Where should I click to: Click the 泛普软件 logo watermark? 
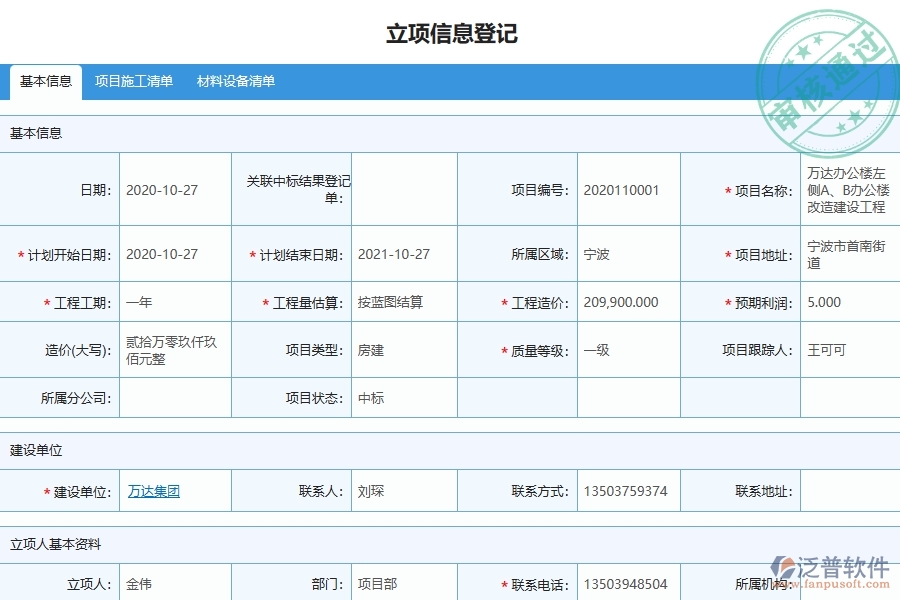830,564
